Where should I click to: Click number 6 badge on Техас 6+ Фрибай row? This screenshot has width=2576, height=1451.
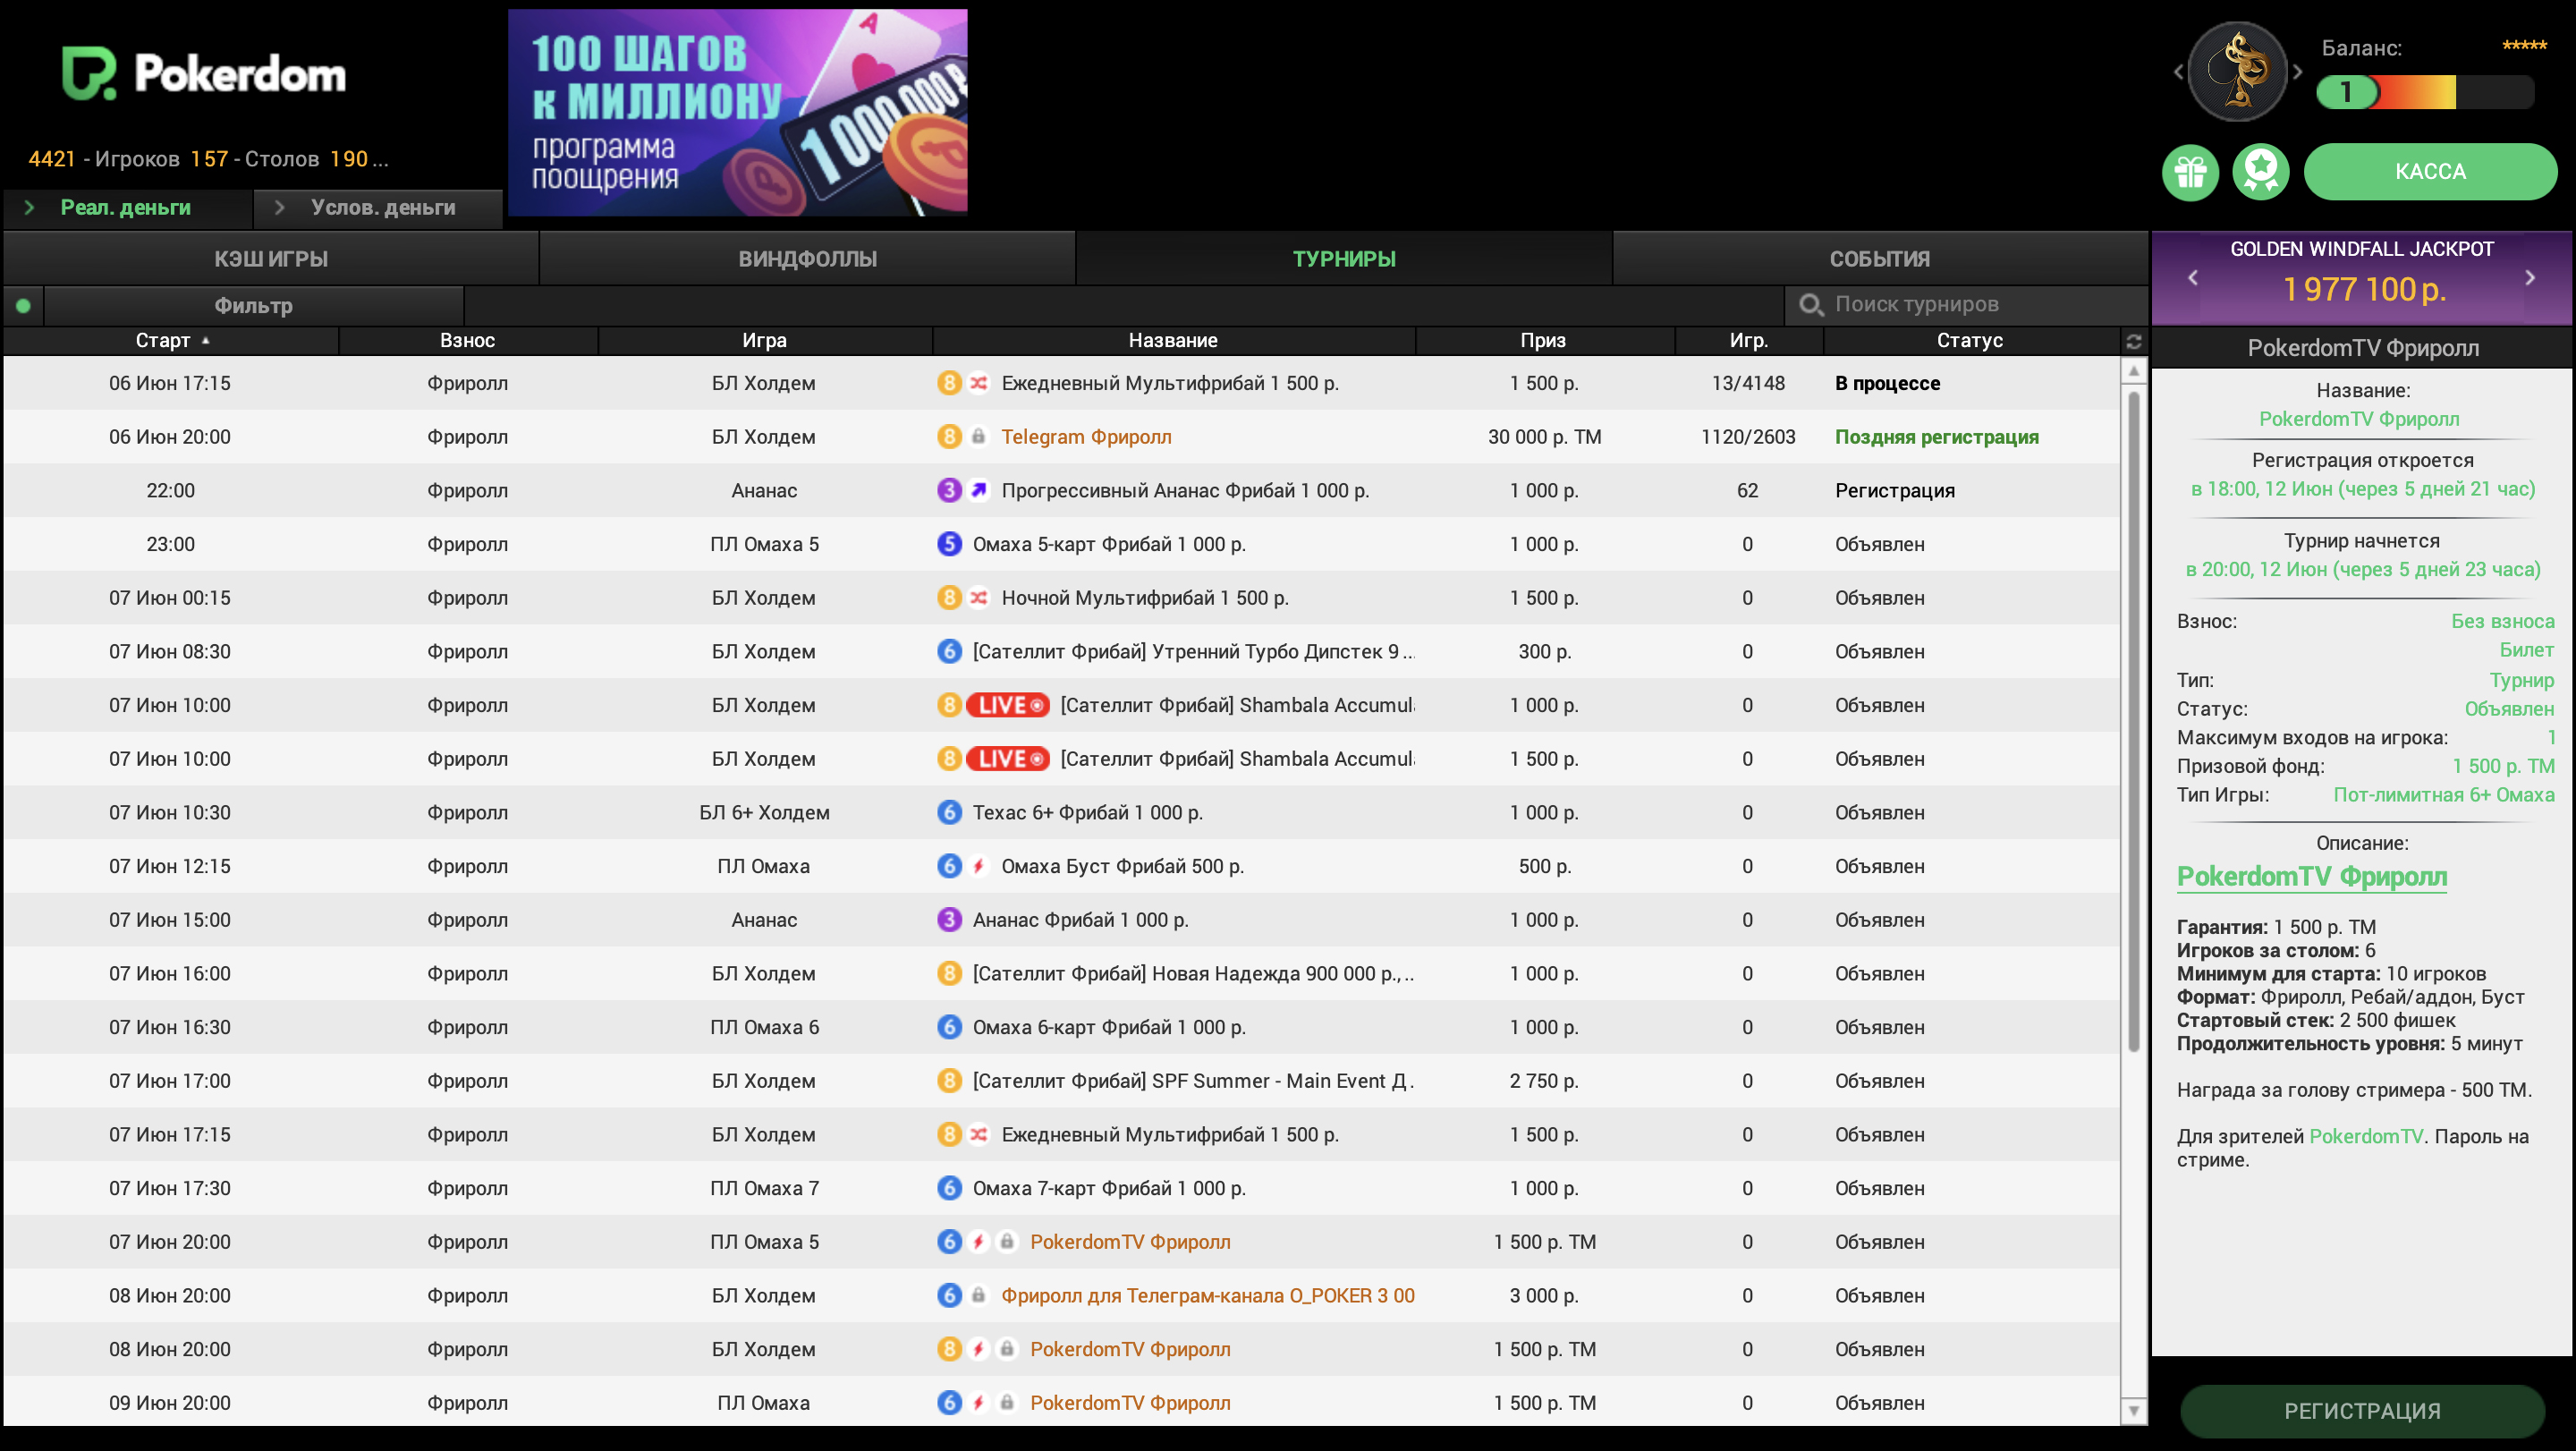coord(949,812)
